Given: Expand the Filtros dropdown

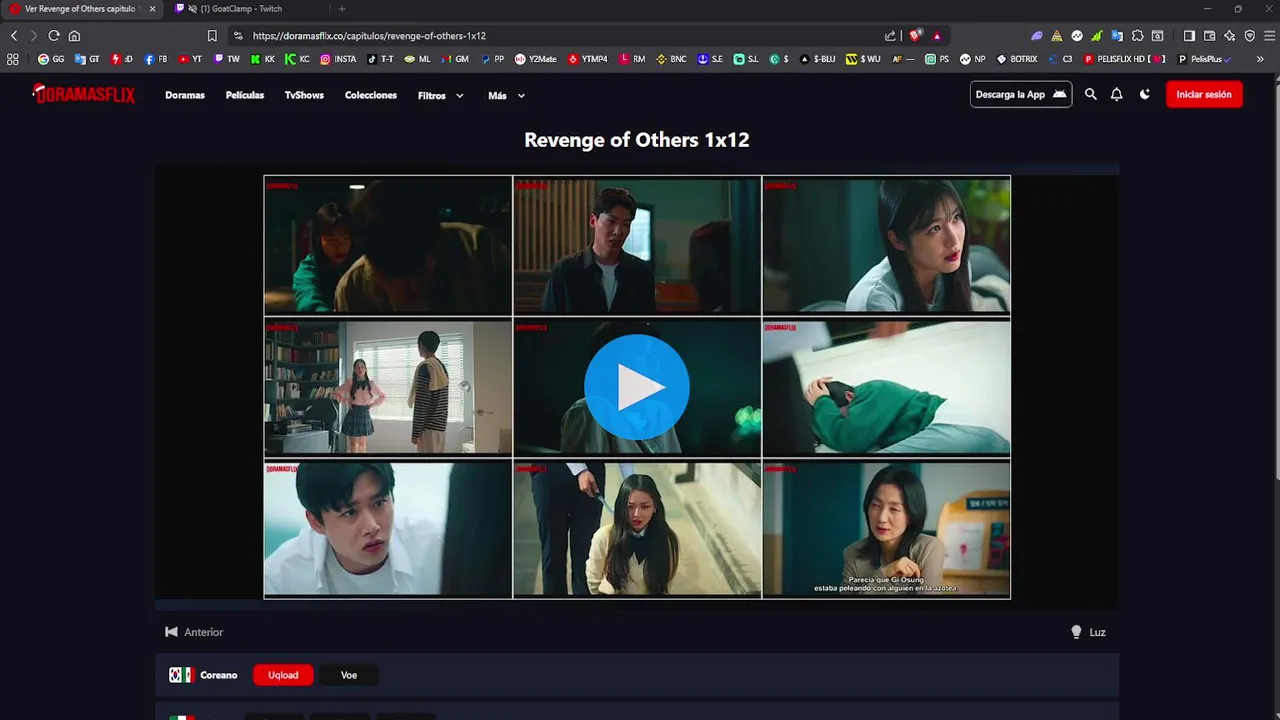Looking at the screenshot, I should pos(441,96).
